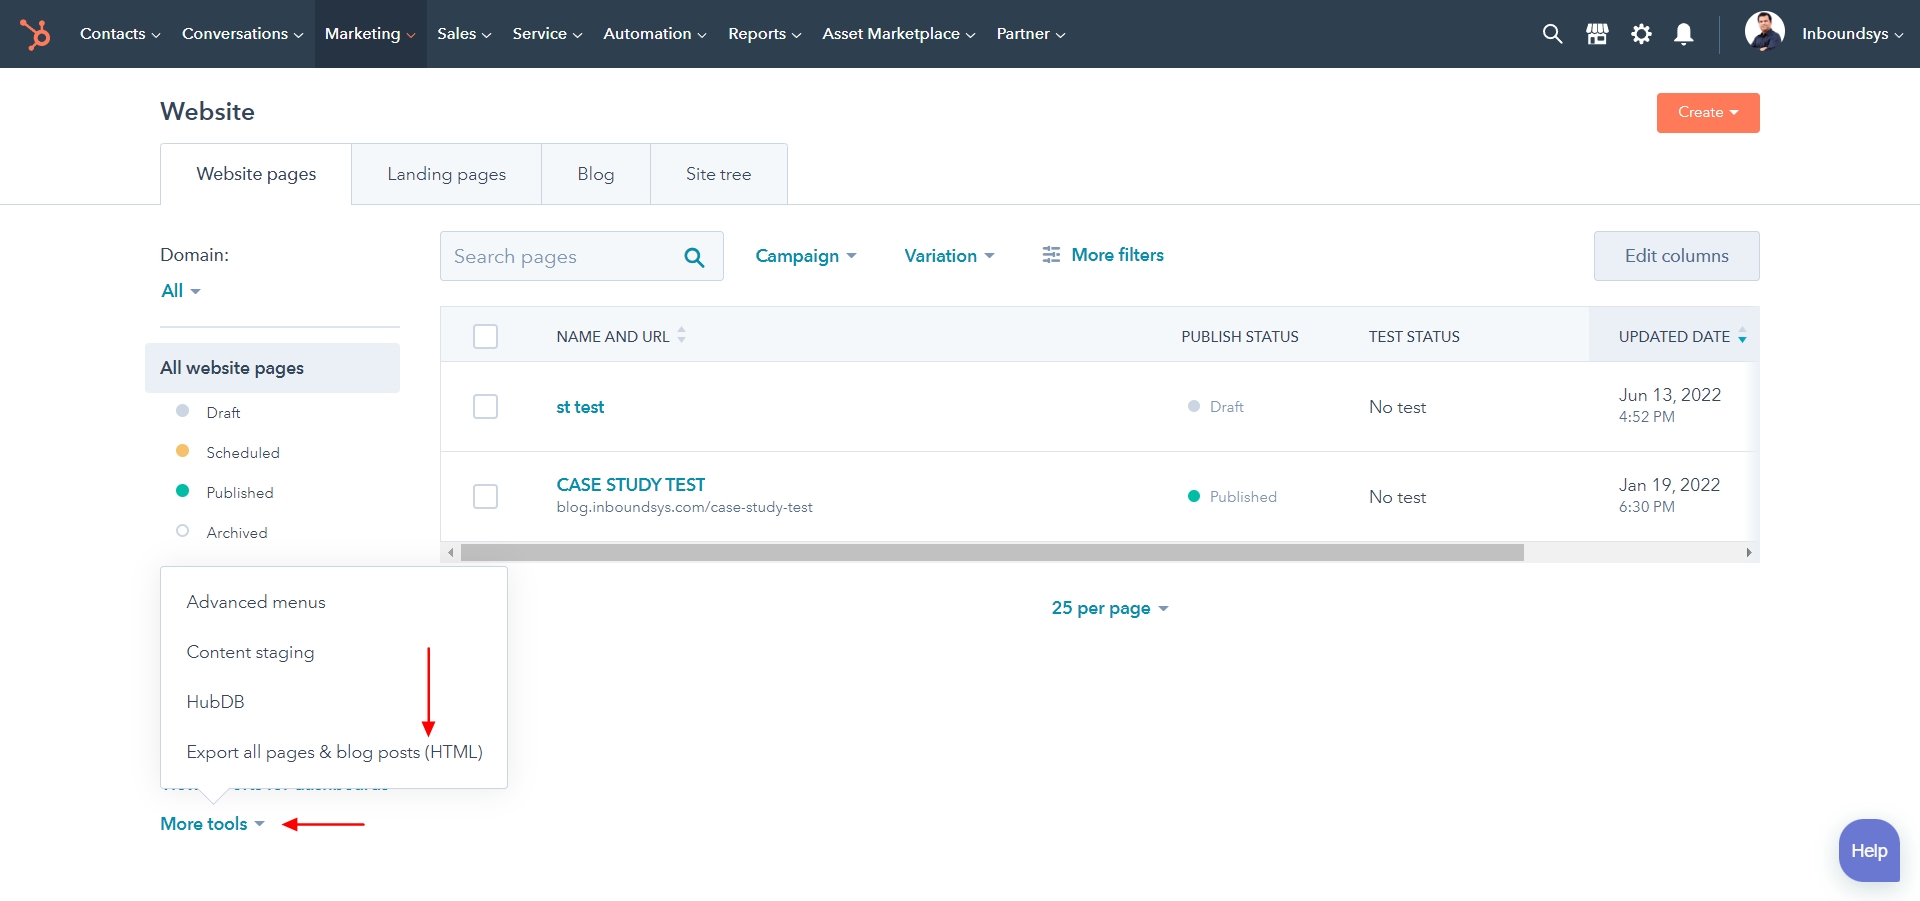Sort by clicking the UPDATED DATE sort arrows
This screenshot has width=1920, height=901.
coord(1743,337)
